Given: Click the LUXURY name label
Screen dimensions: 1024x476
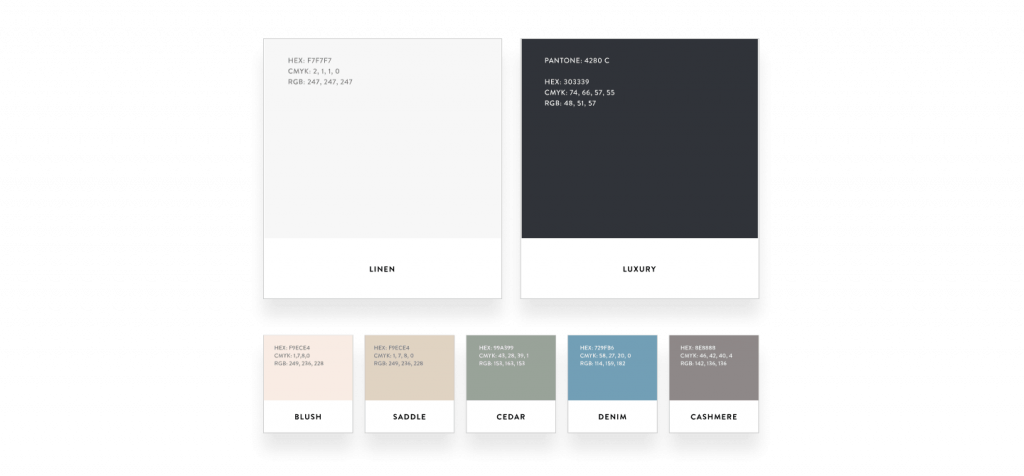Looking at the screenshot, I should point(639,269).
